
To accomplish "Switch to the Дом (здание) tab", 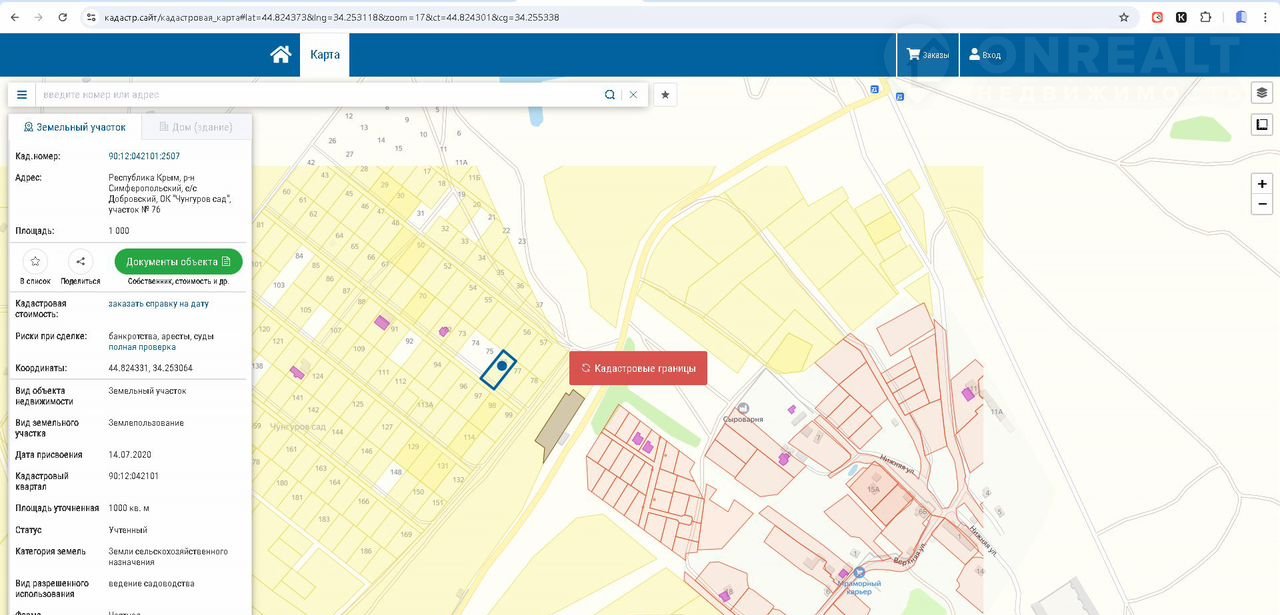I will pos(194,128).
